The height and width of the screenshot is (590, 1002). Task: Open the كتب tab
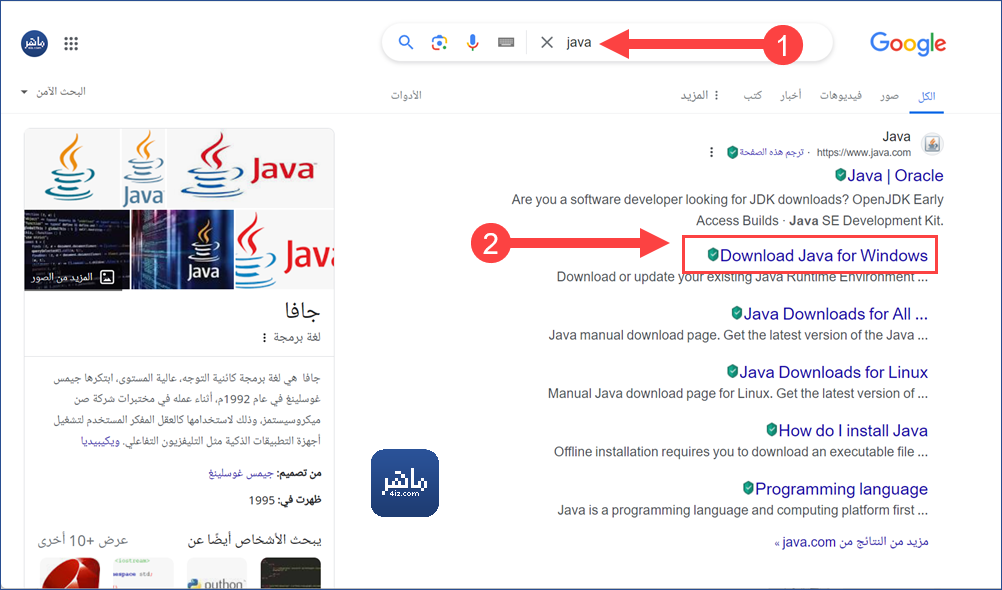[752, 96]
